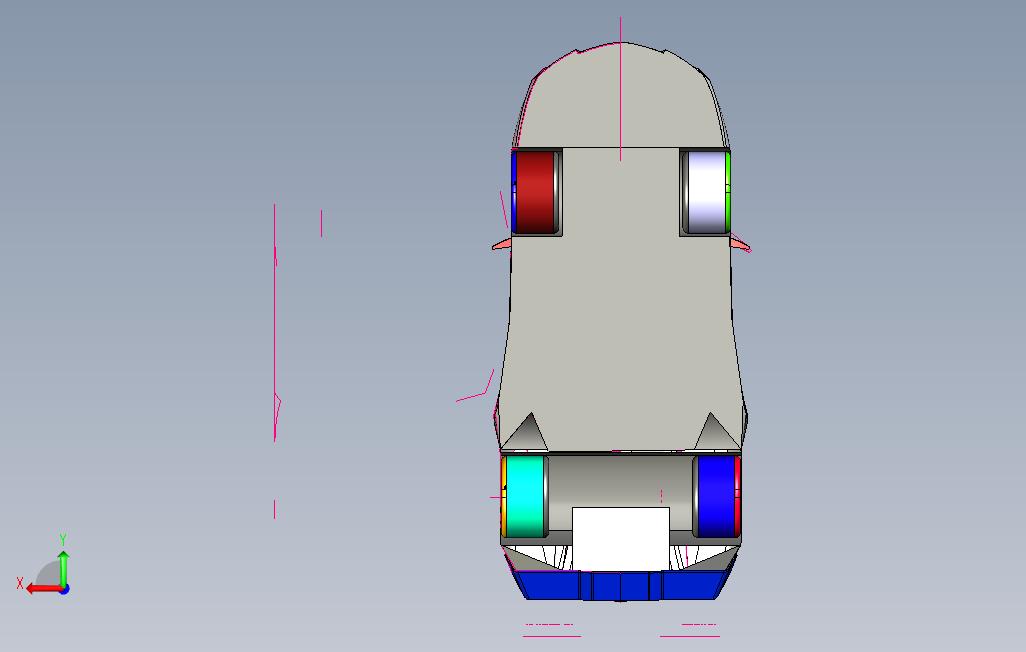Viewport: 1026px width, 652px height.
Task: Select the blue rear wheel of car
Action: (716, 496)
